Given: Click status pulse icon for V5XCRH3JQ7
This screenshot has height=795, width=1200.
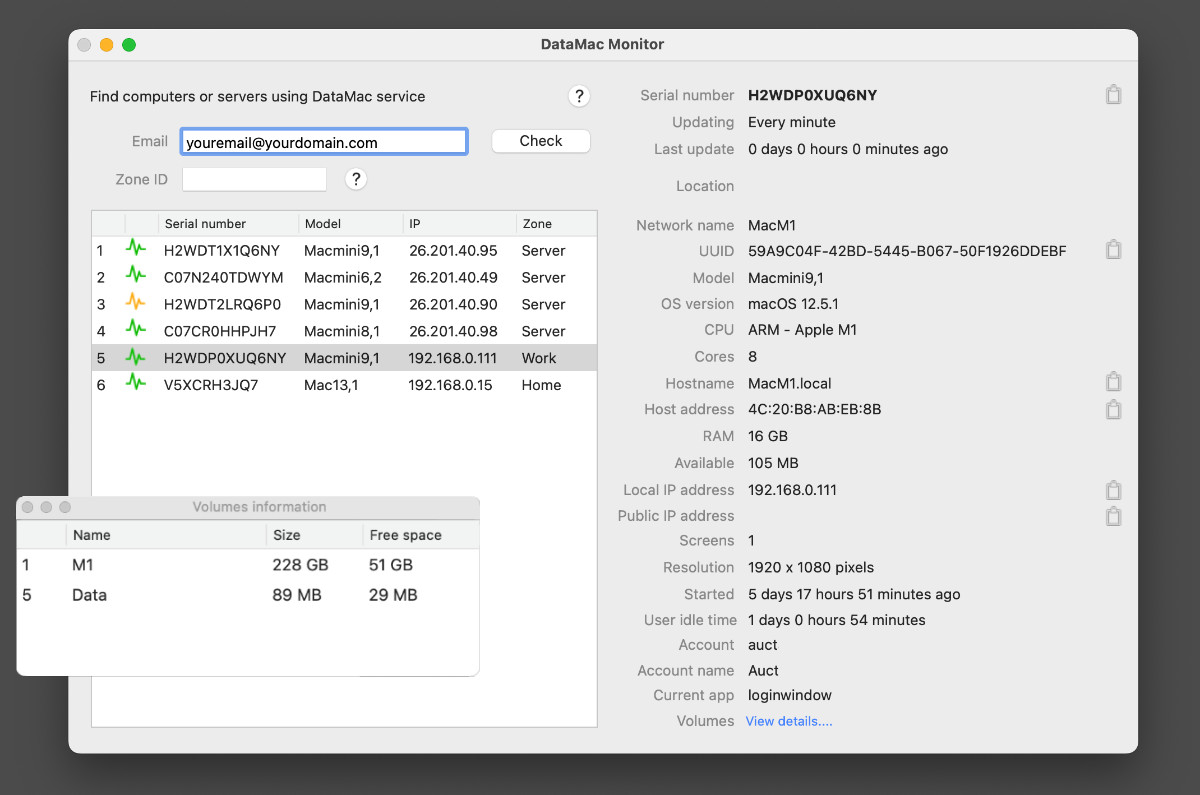Looking at the screenshot, I should [136, 382].
